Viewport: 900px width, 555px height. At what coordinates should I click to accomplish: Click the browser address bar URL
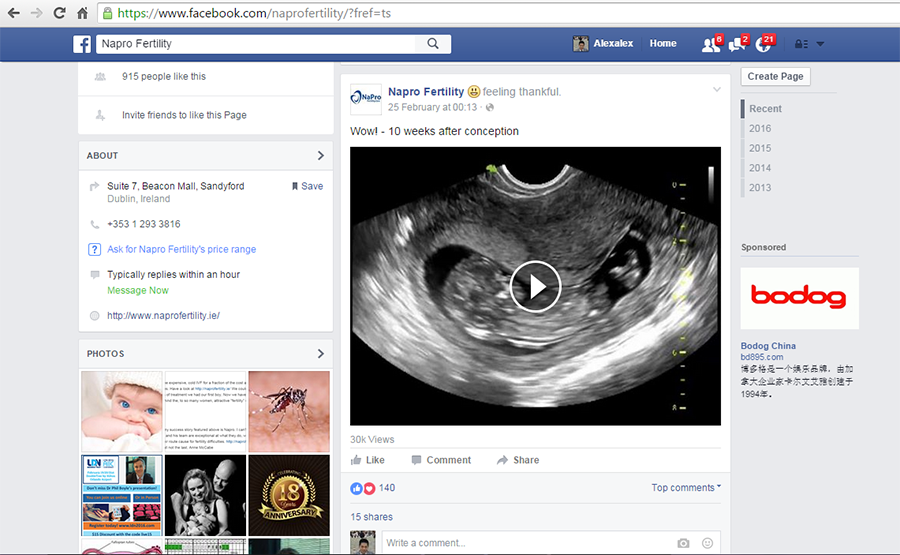point(254,13)
